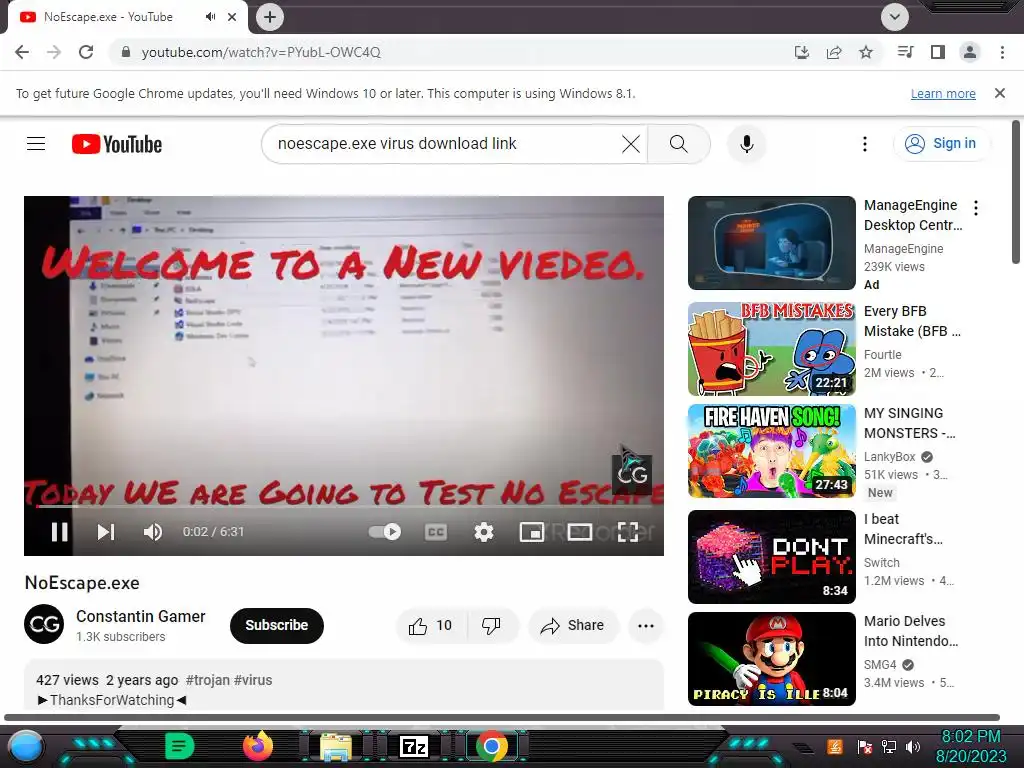Share the video

click(x=573, y=626)
